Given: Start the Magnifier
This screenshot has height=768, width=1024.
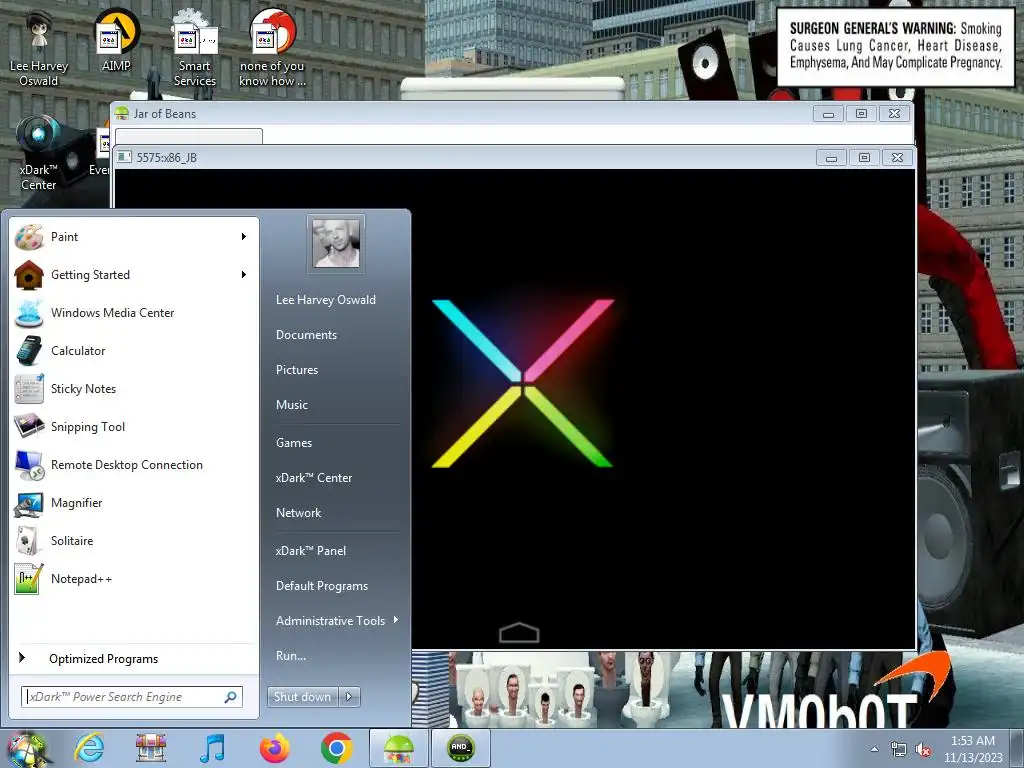Looking at the screenshot, I should tap(134, 503).
